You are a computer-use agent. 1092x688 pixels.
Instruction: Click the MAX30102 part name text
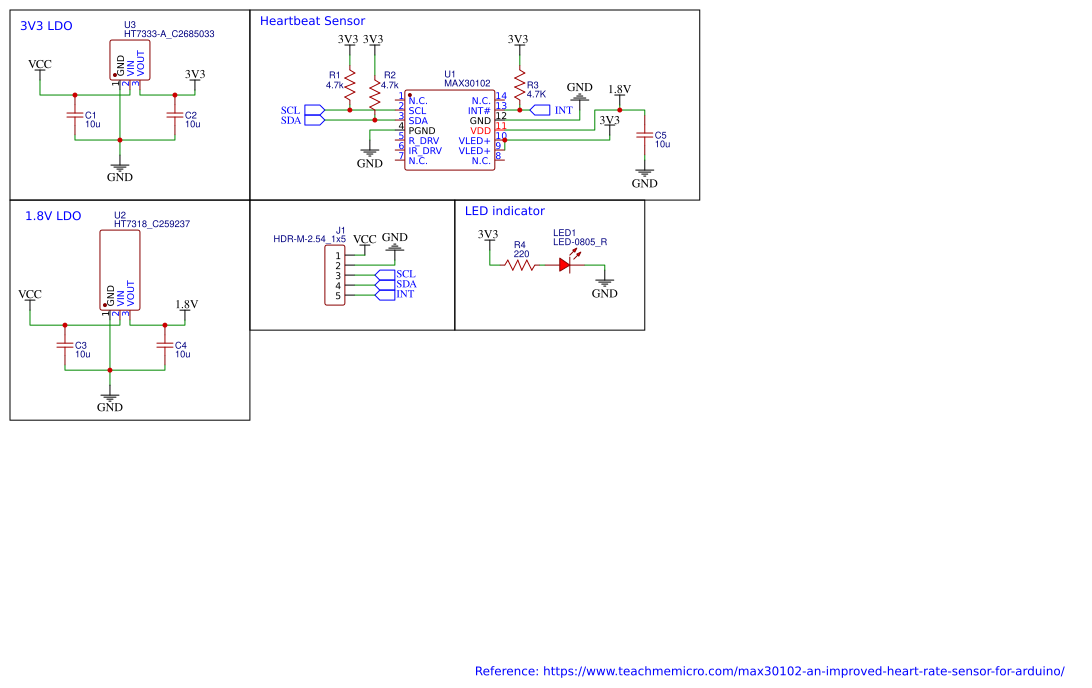pos(467,84)
